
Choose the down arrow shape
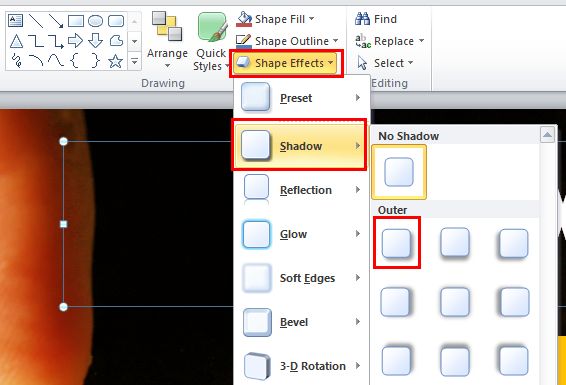click(x=95, y=41)
